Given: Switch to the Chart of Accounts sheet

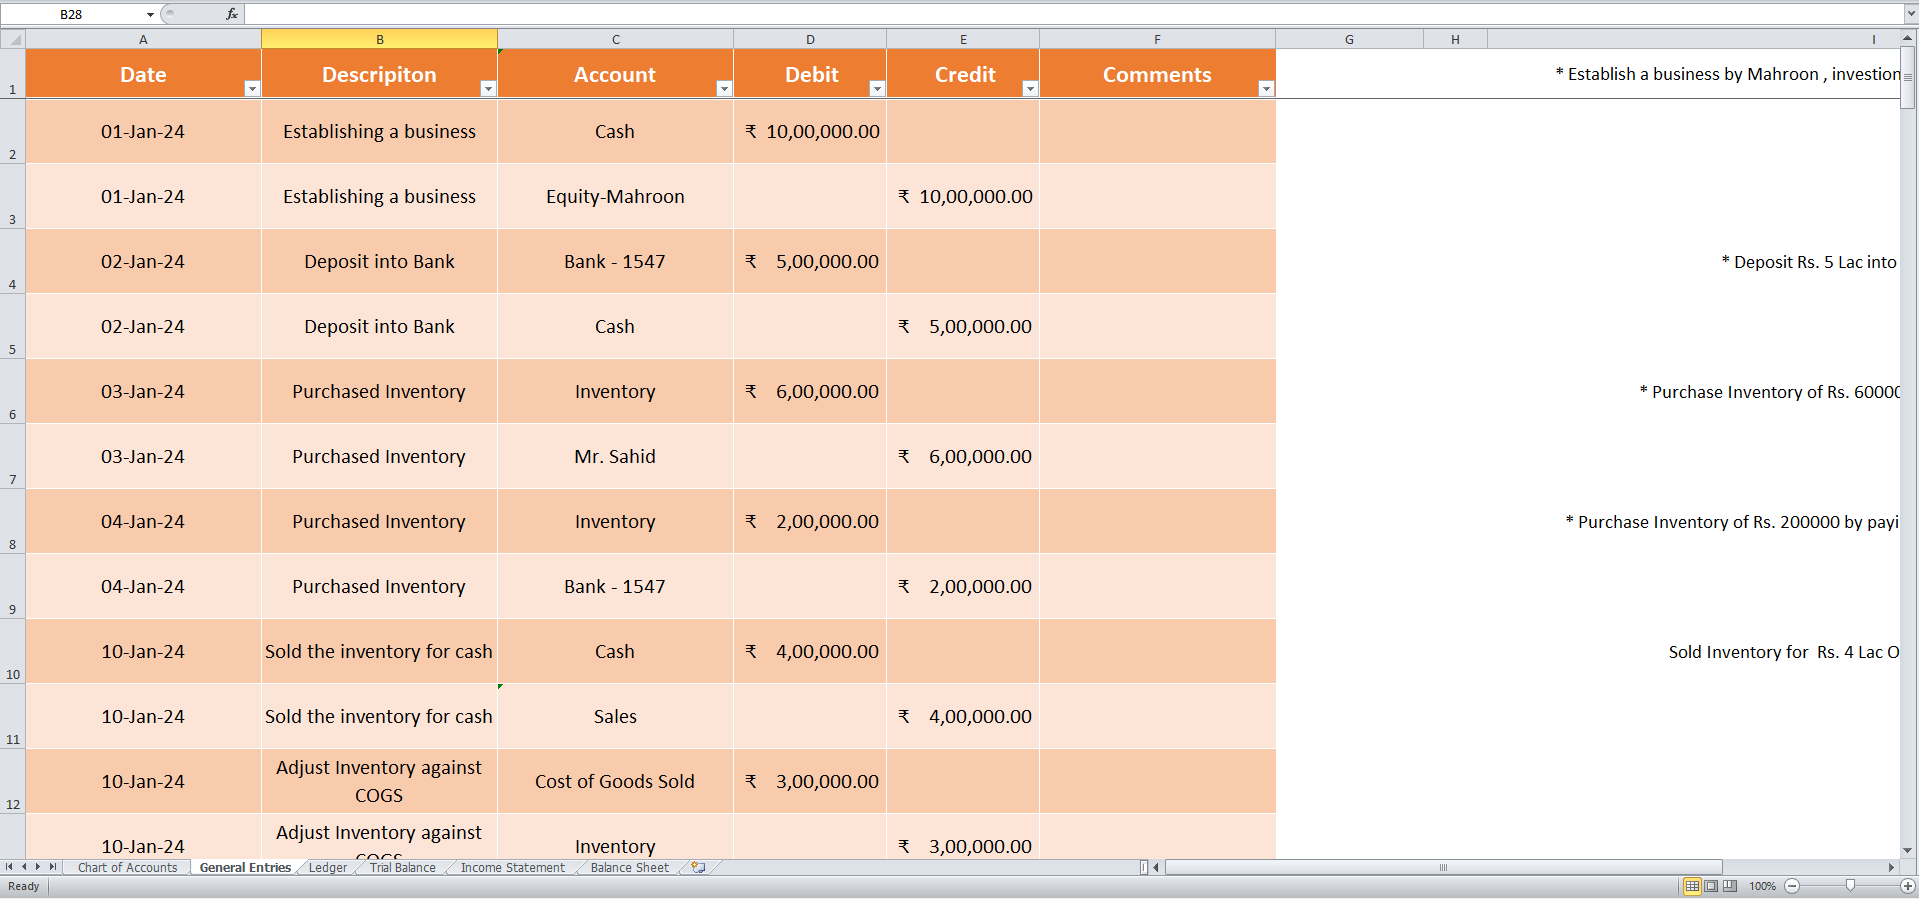Looking at the screenshot, I should pyautogui.click(x=127, y=868).
